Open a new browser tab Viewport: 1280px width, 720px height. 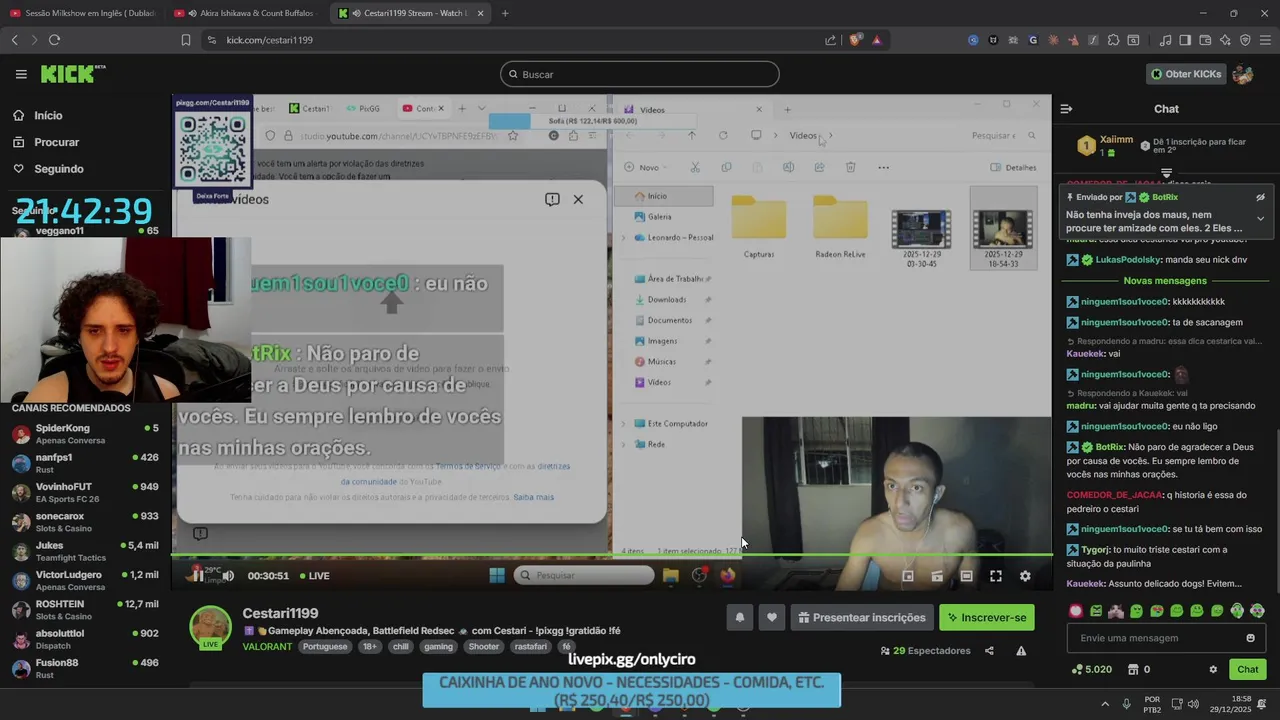pos(505,13)
